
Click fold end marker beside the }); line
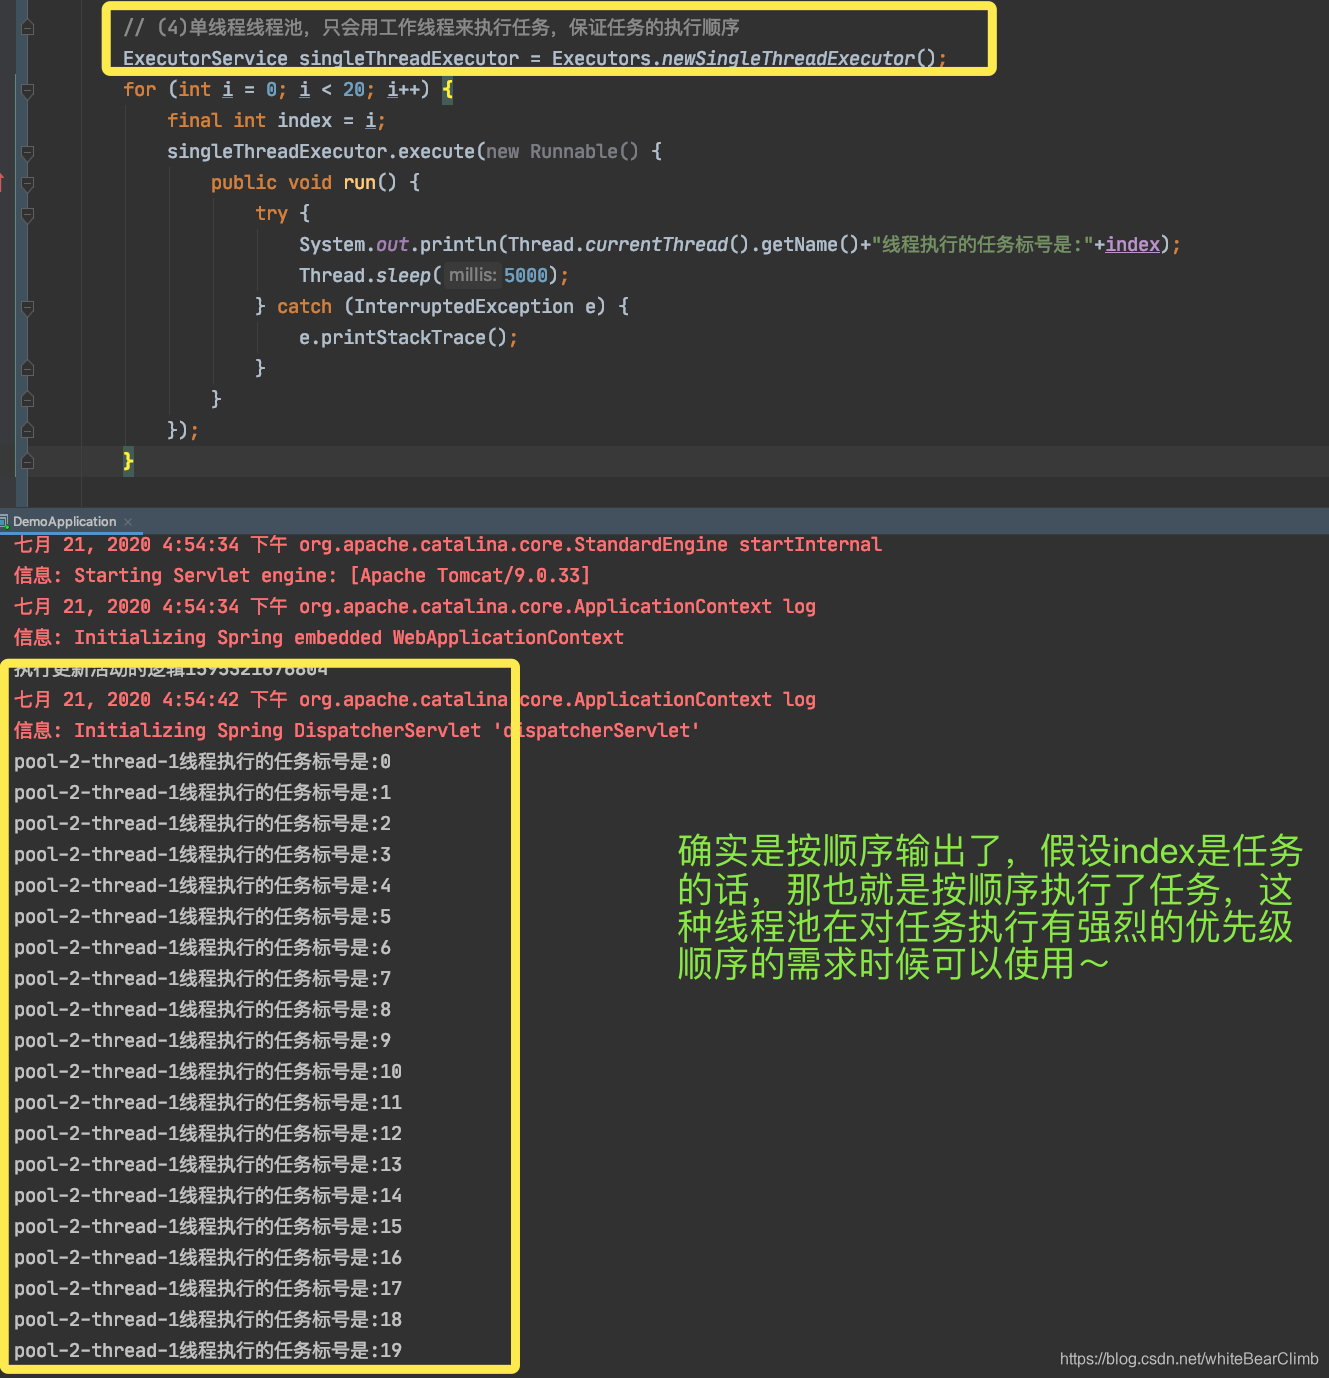click(28, 431)
